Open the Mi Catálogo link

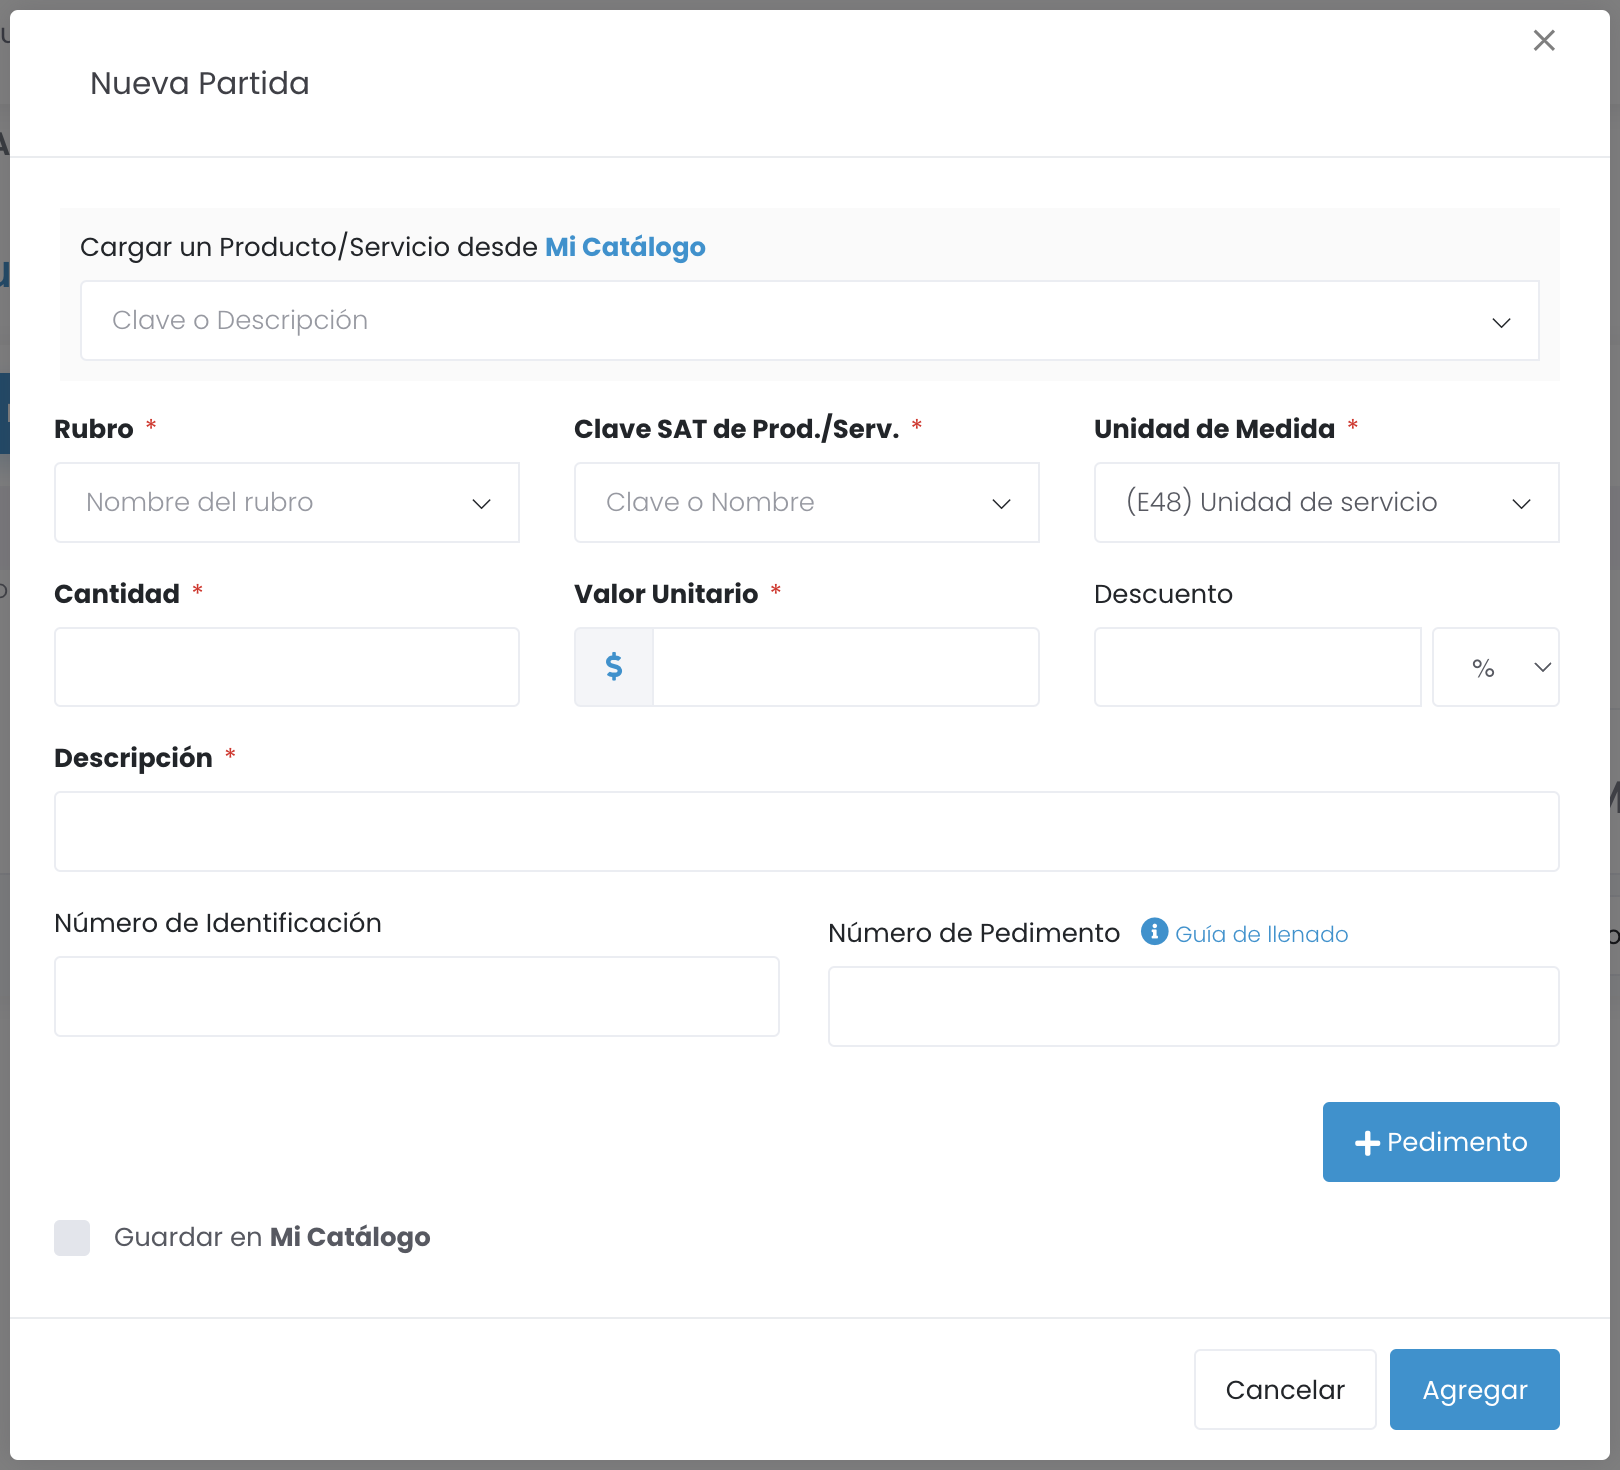pos(625,247)
